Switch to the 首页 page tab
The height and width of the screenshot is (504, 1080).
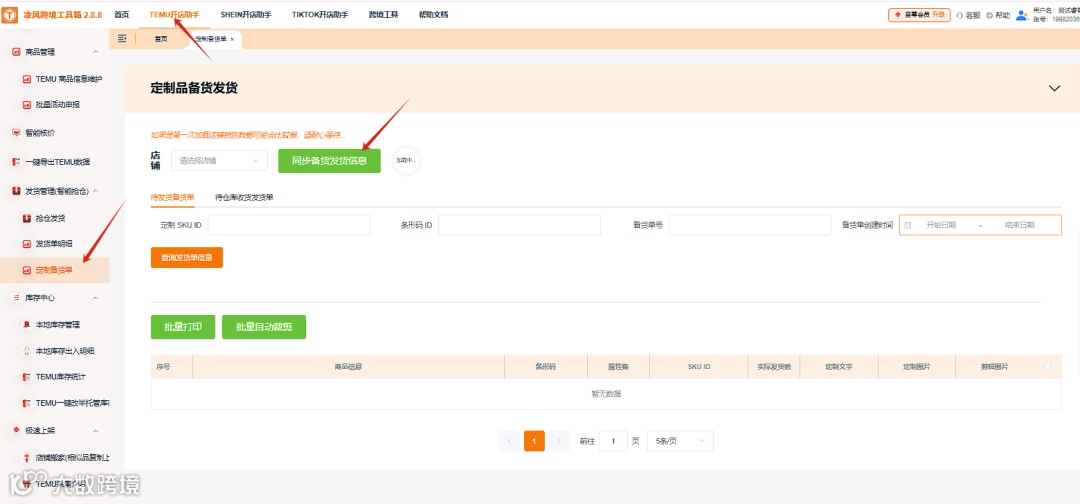pos(160,39)
